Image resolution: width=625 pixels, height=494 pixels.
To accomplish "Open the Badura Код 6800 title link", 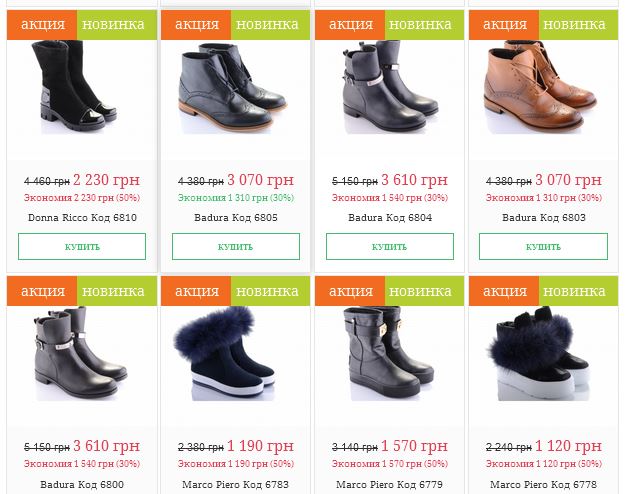I will [82, 485].
